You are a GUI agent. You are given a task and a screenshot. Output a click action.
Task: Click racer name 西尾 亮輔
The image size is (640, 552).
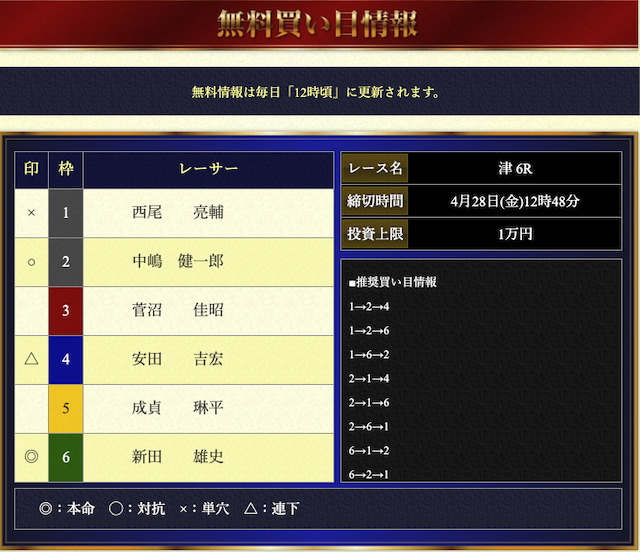[178, 212]
